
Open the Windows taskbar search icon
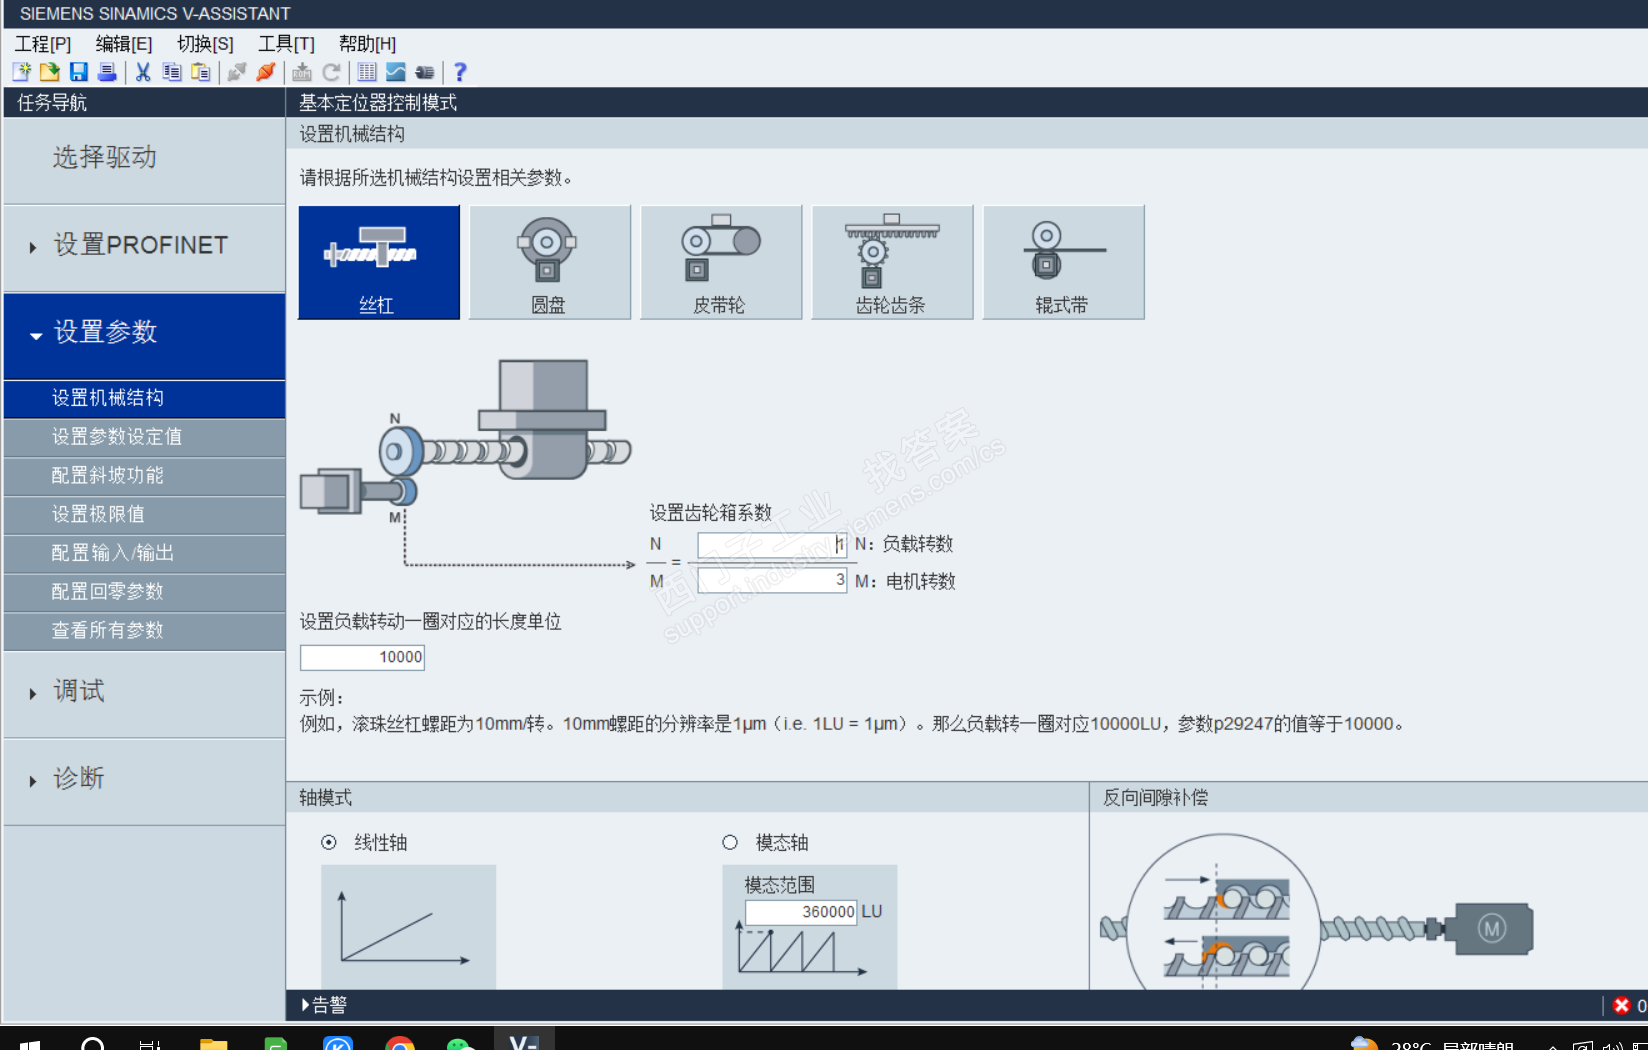click(92, 1044)
